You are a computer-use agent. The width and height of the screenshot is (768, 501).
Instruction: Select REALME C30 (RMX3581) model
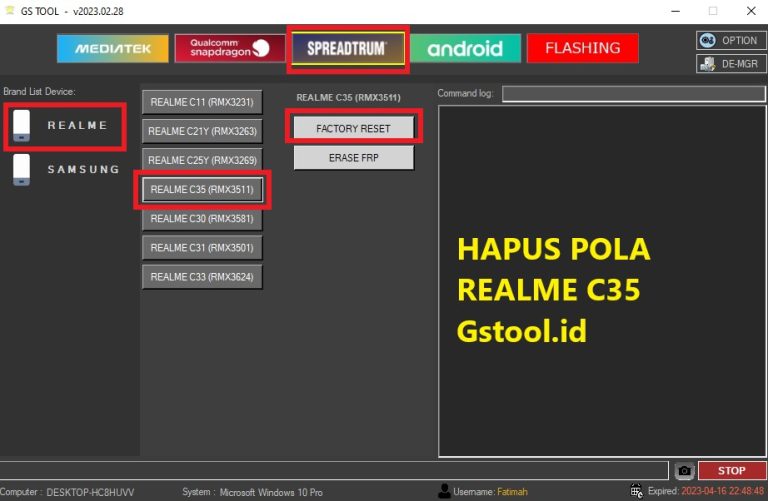pos(202,218)
